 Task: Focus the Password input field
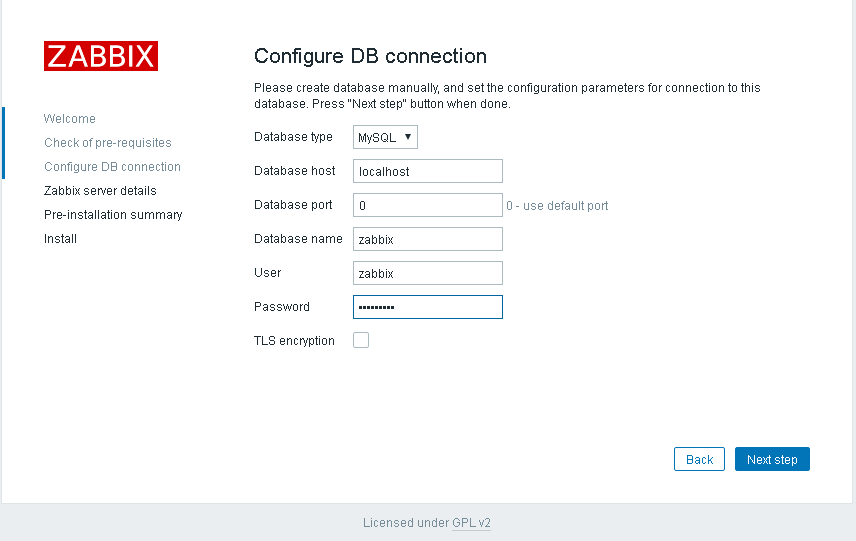(x=427, y=307)
